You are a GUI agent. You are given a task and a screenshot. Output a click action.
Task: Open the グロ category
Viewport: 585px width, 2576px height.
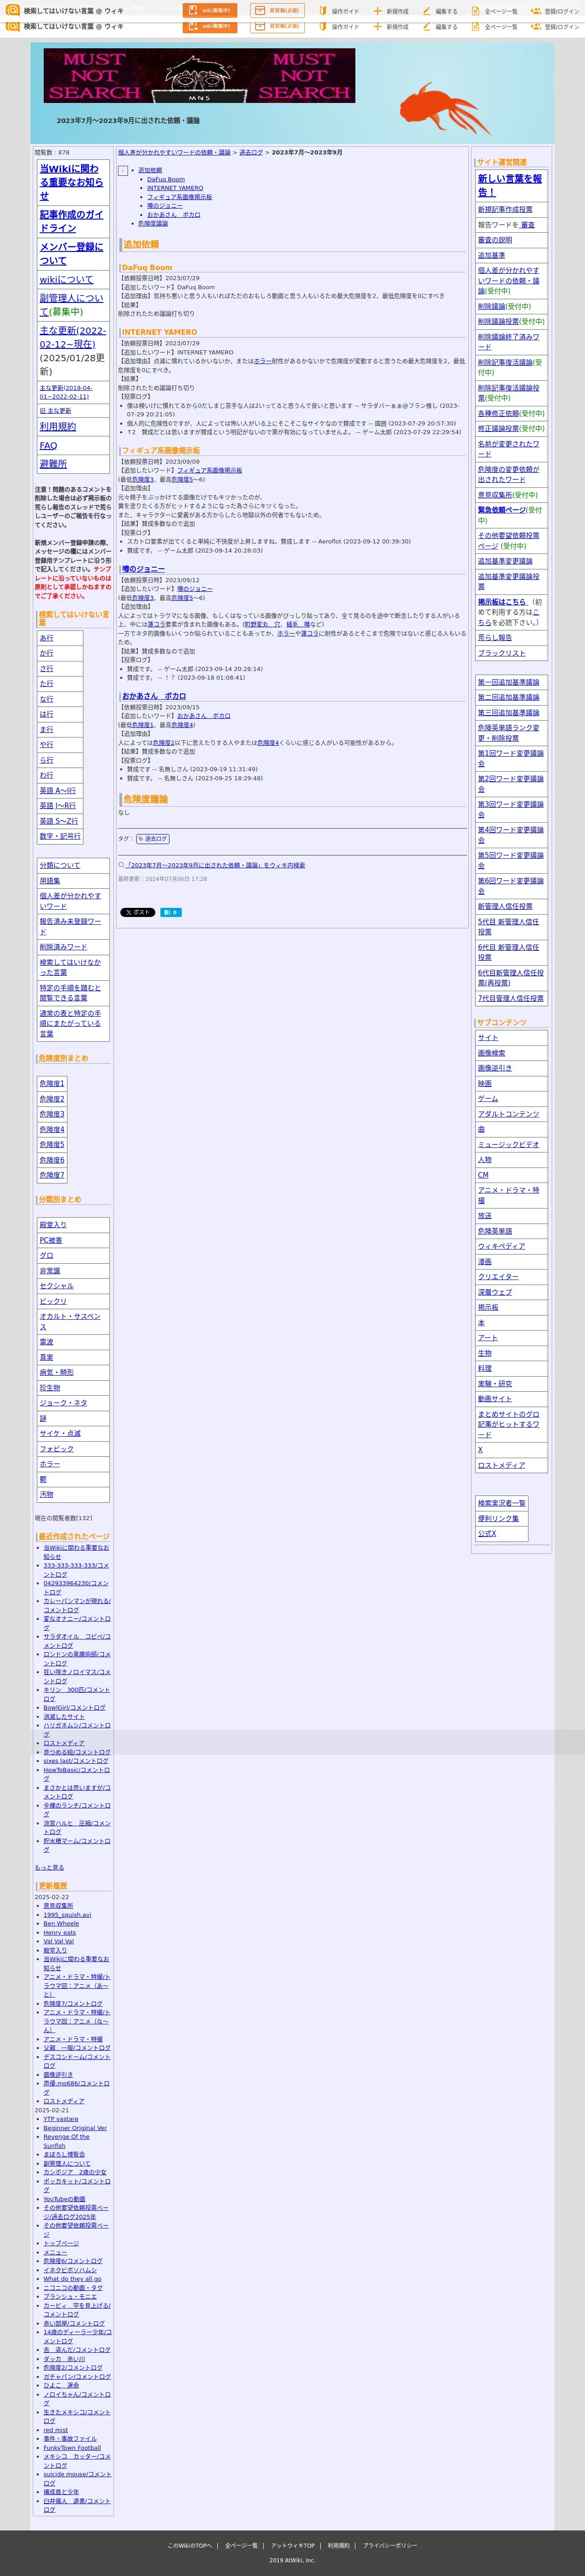46,1255
